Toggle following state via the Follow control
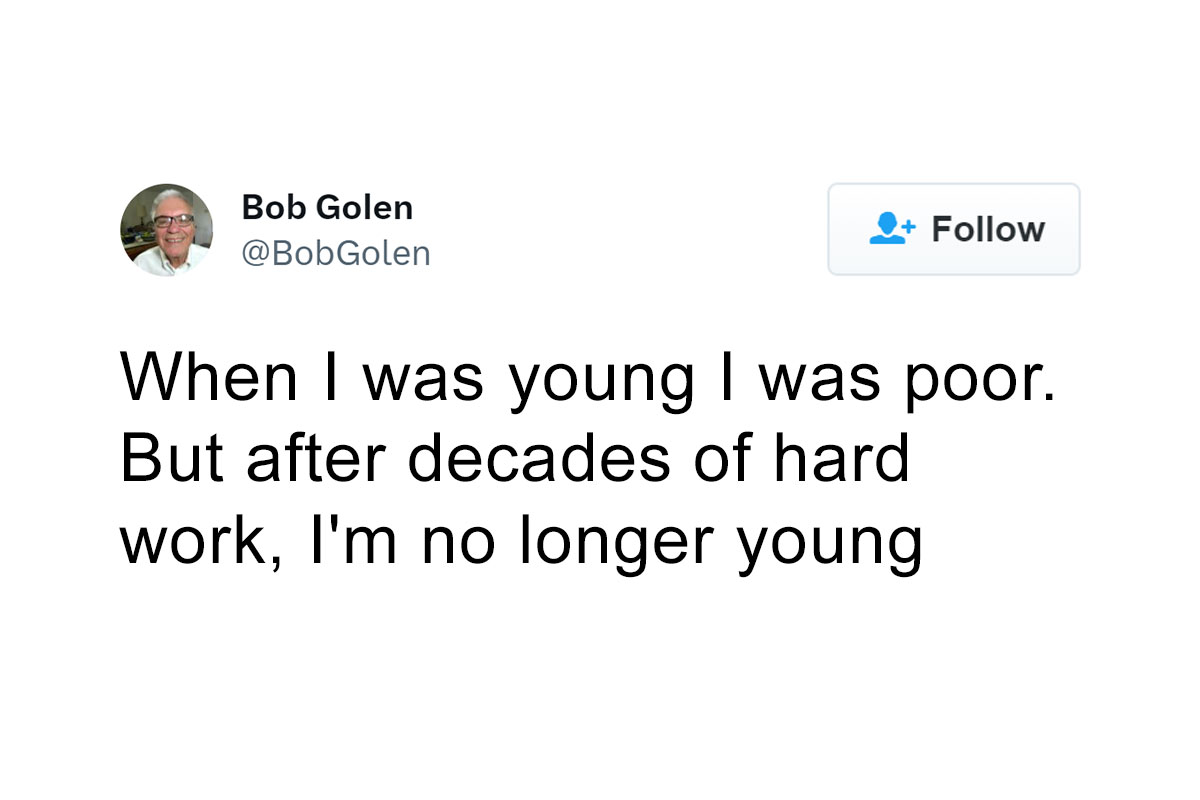This screenshot has height=800, width=1200. pyautogui.click(x=953, y=229)
